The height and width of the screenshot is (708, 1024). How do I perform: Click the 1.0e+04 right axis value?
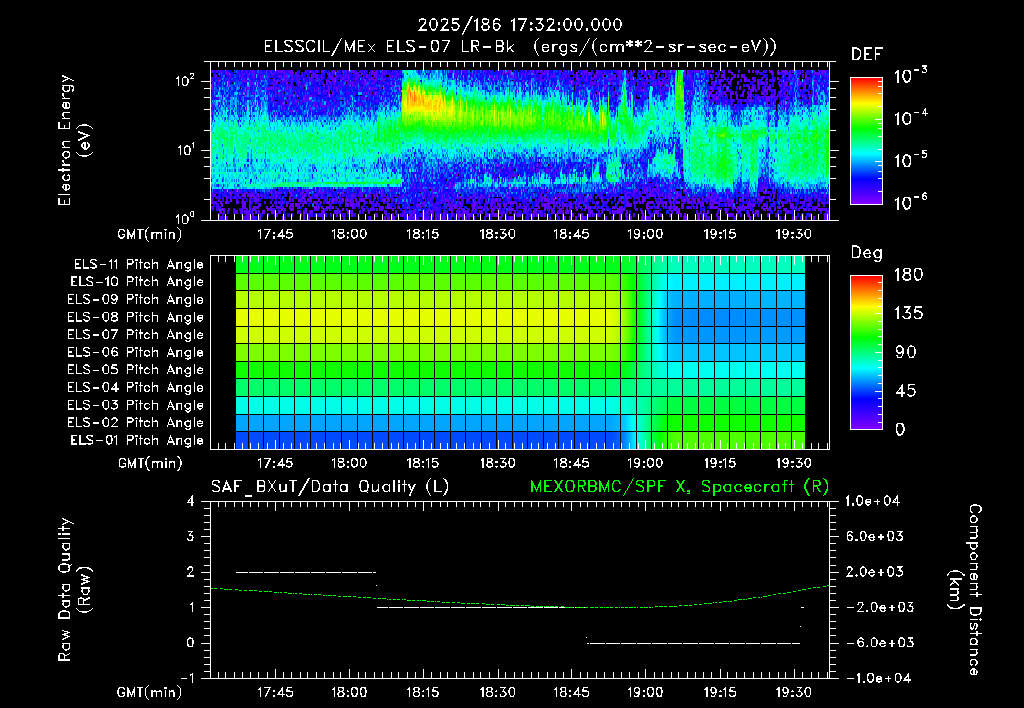pos(872,501)
